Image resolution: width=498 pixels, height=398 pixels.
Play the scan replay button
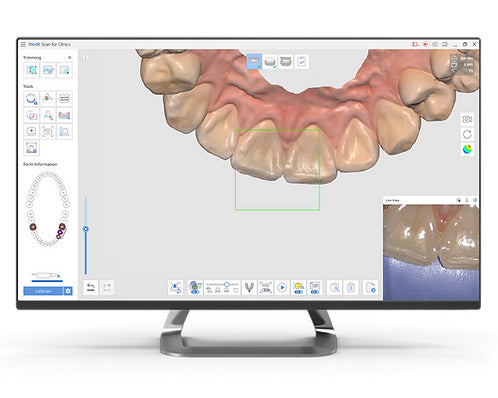pos(282,287)
